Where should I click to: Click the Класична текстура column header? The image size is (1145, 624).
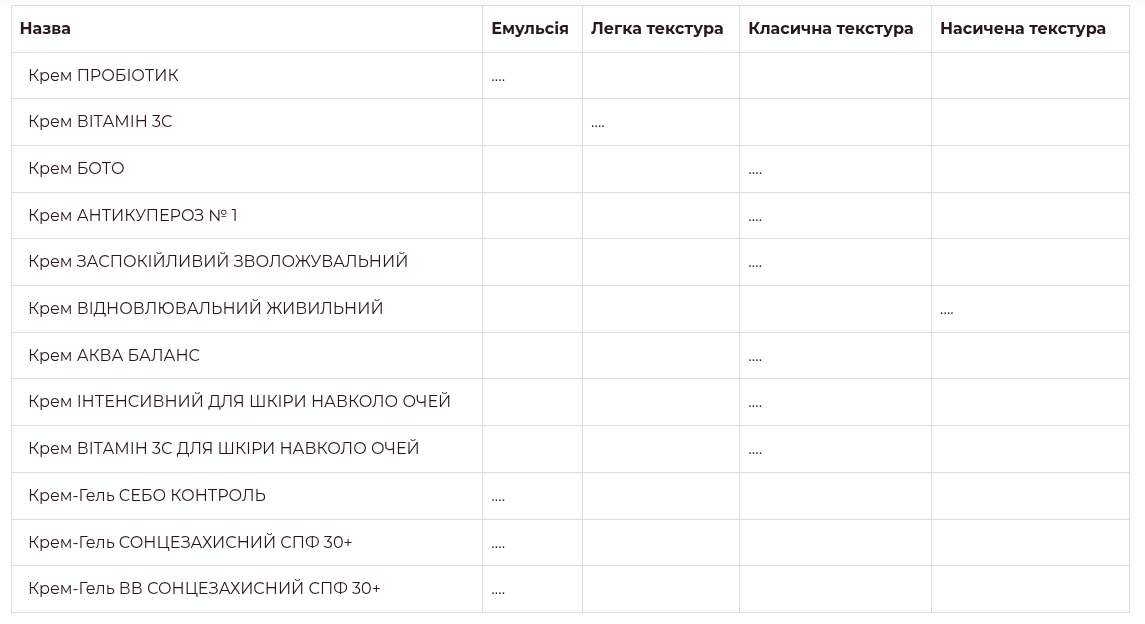830,28
